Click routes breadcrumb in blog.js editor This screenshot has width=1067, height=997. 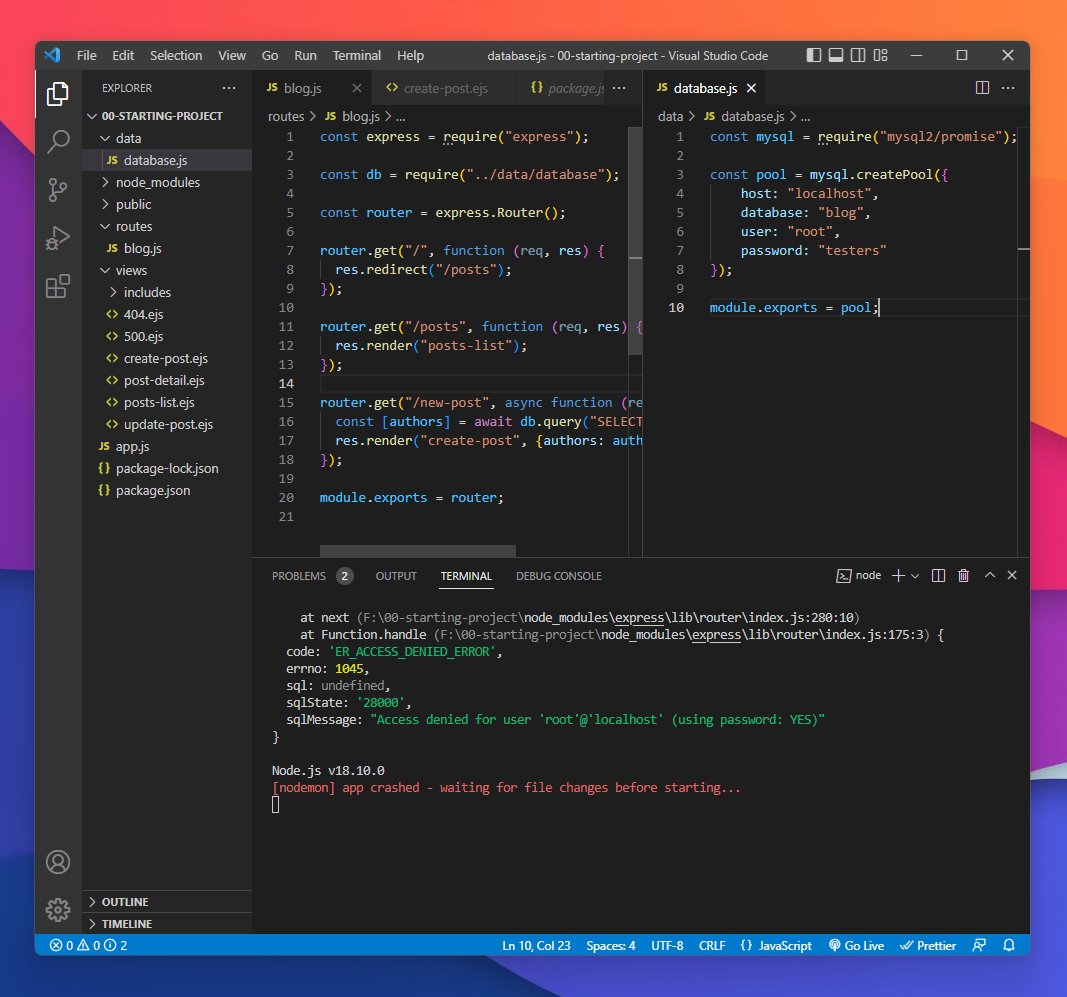(x=286, y=116)
